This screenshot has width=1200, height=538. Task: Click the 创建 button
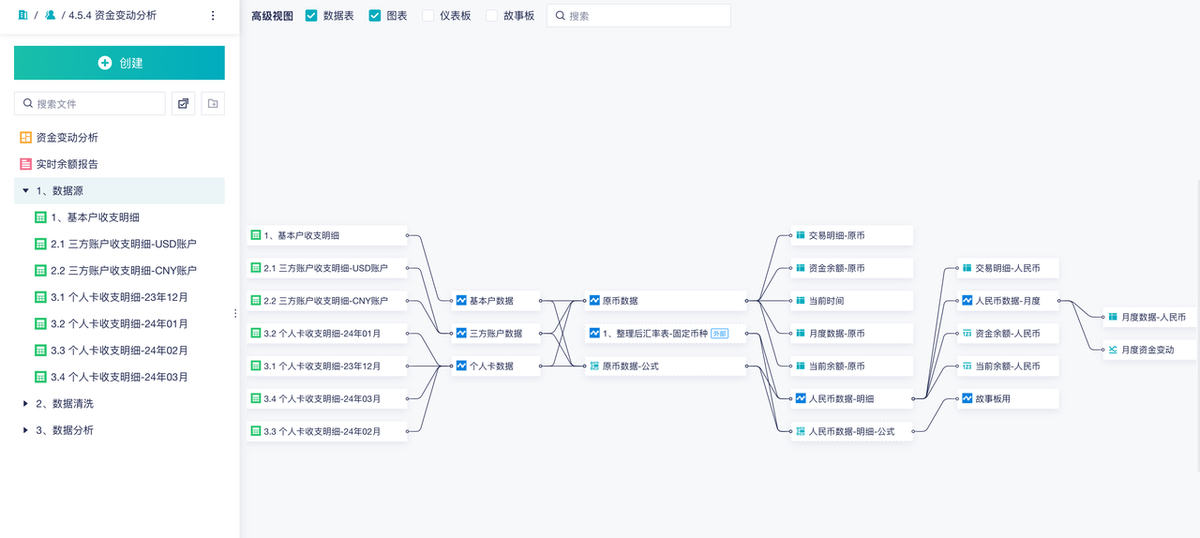(x=119, y=63)
